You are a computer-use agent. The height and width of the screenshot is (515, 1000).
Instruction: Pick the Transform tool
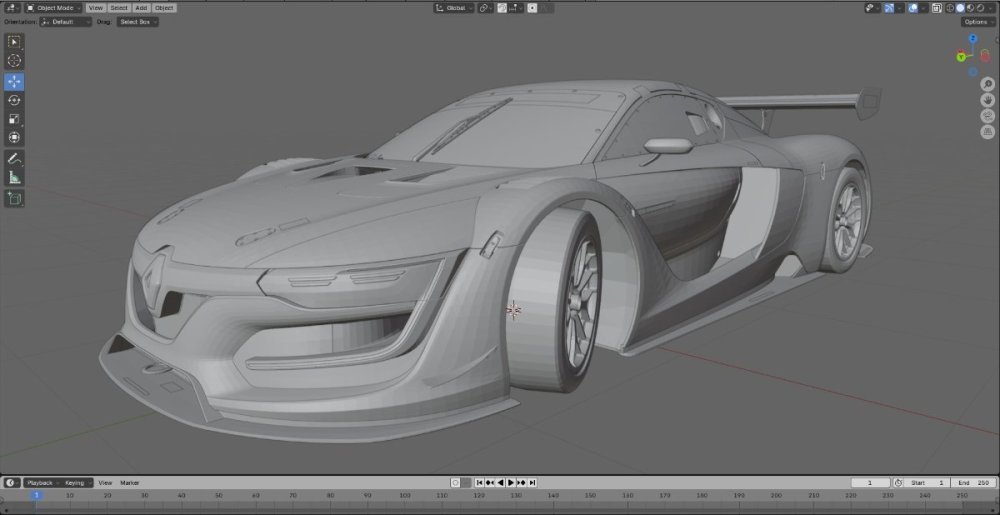[14, 137]
